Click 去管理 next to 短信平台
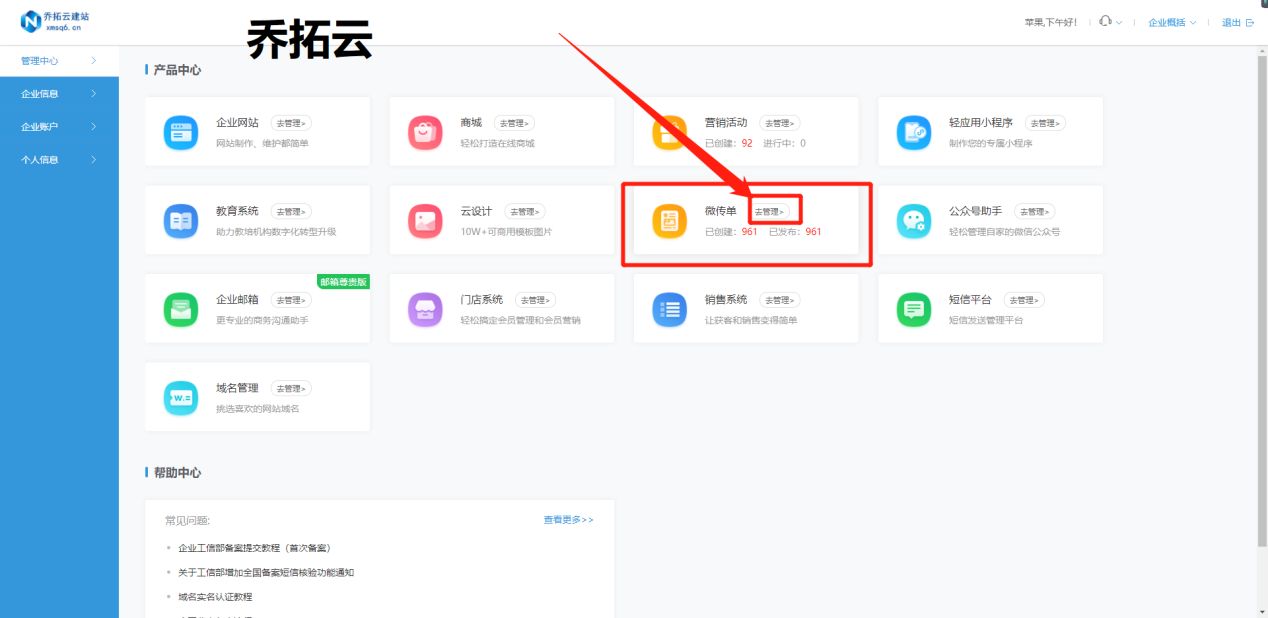Image resolution: width=1268 pixels, height=618 pixels. (x=1024, y=300)
